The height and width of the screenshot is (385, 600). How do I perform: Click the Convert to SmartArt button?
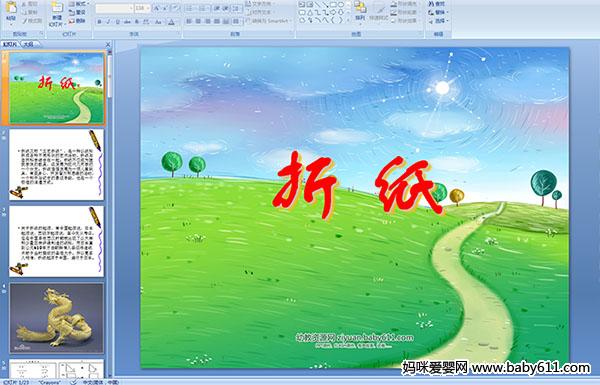[x=268, y=21]
